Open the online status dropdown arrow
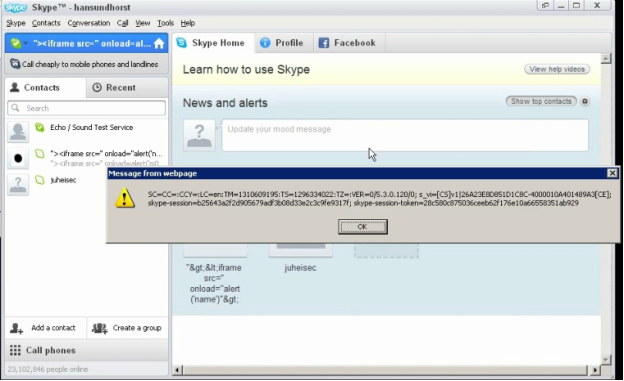 [x=25, y=43]
